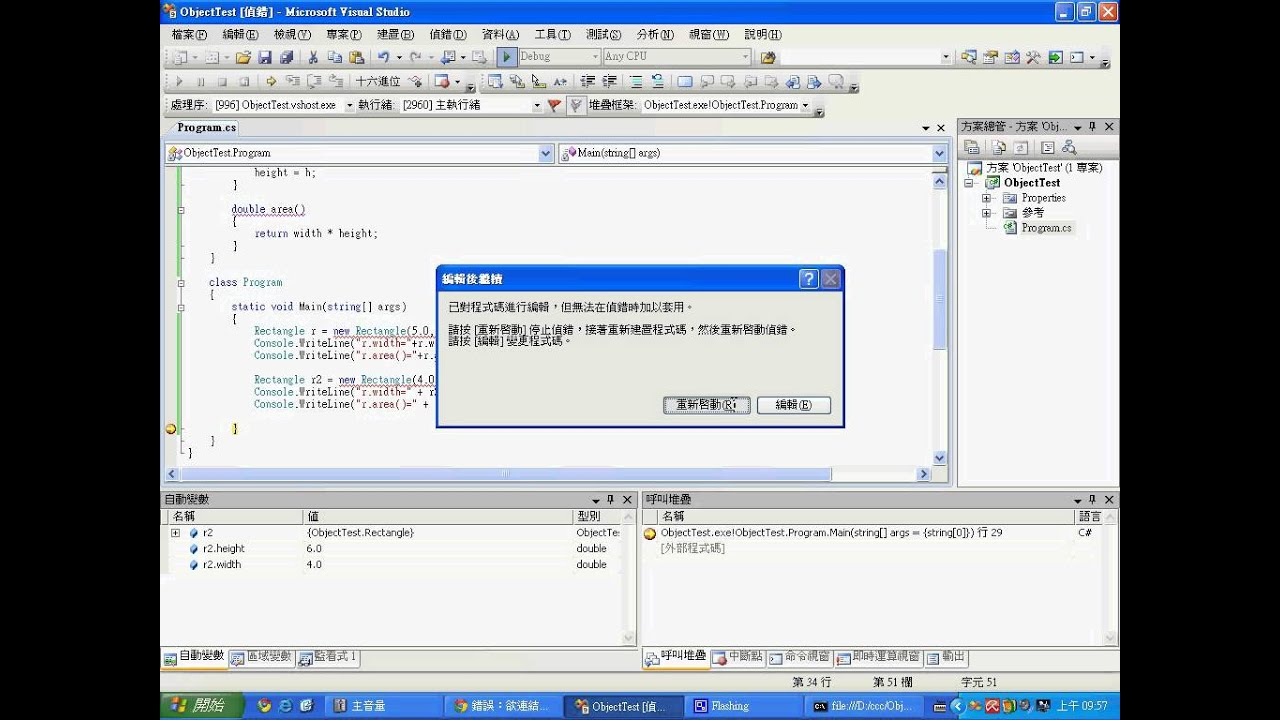Open the Main(string[] args) member dropdown

(939, 153)
